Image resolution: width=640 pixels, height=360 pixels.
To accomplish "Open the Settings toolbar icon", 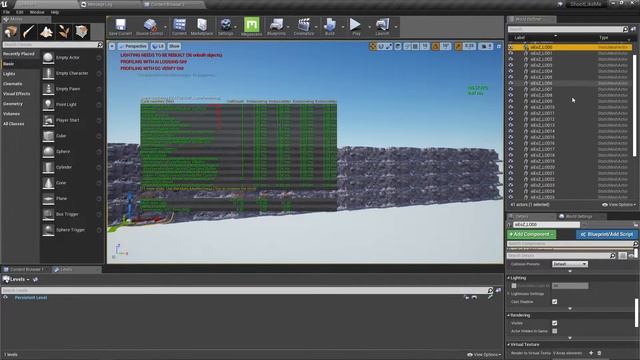I will (x=225, y=24).
